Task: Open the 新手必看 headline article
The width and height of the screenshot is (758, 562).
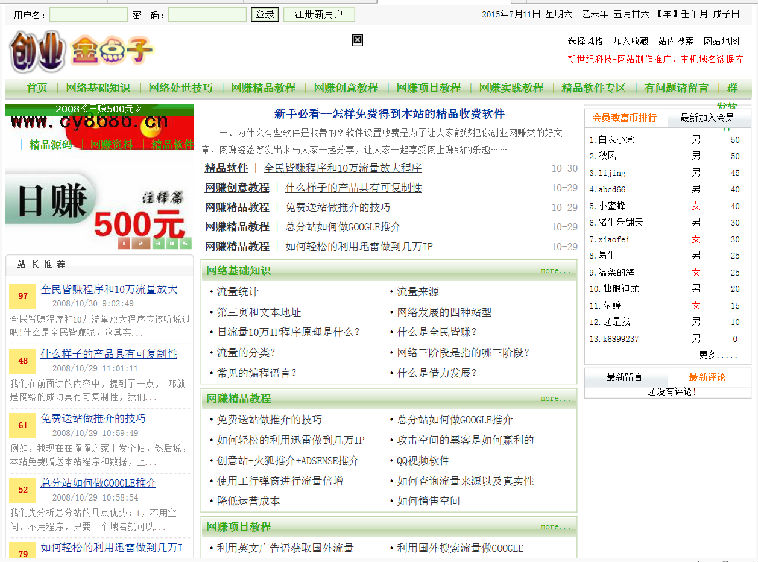Action: click(x=389, y=114)
